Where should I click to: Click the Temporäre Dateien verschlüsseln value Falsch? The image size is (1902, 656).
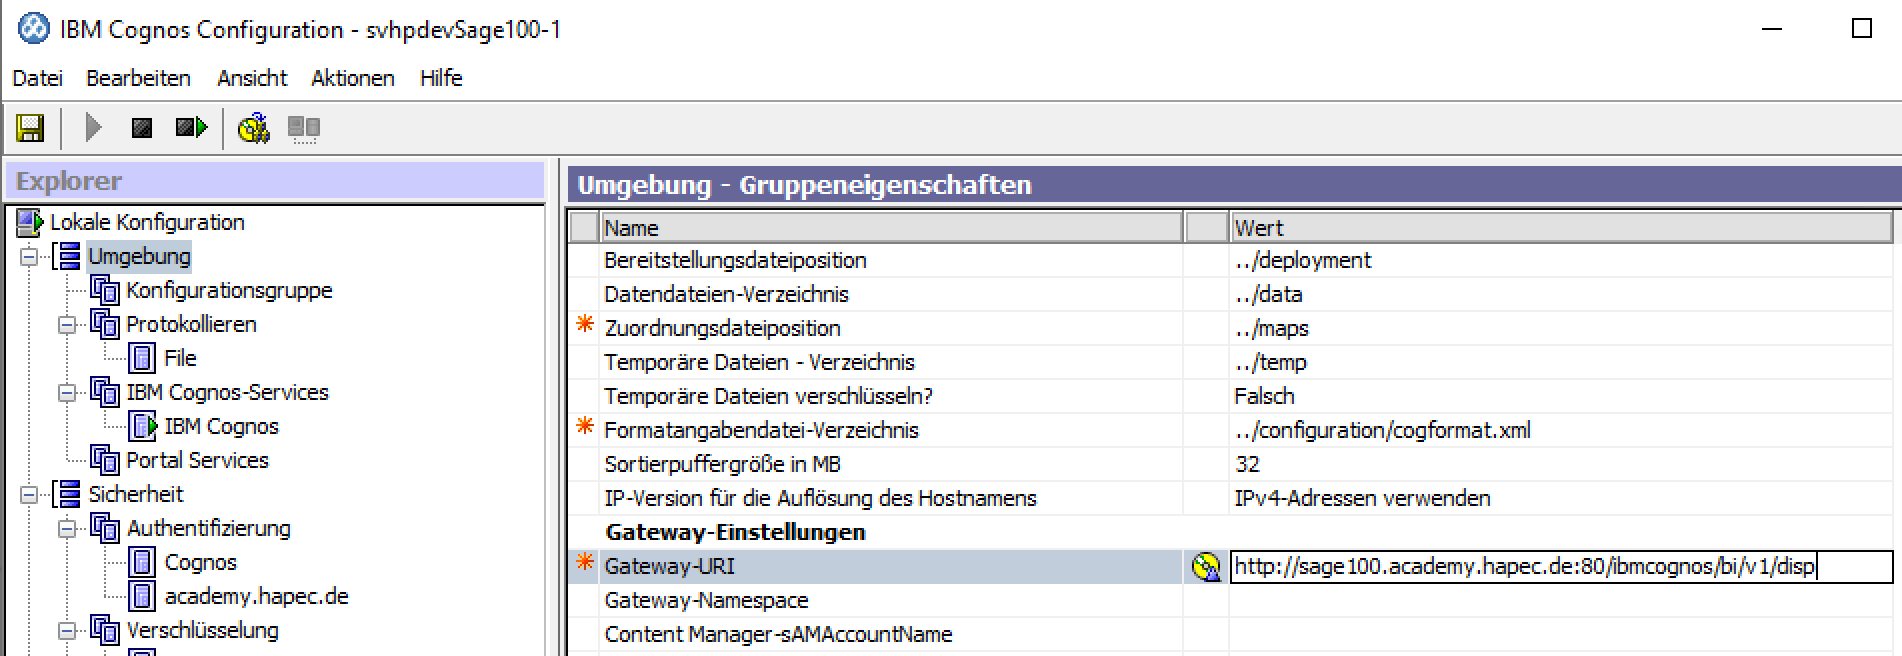(x=1264, y=396)
